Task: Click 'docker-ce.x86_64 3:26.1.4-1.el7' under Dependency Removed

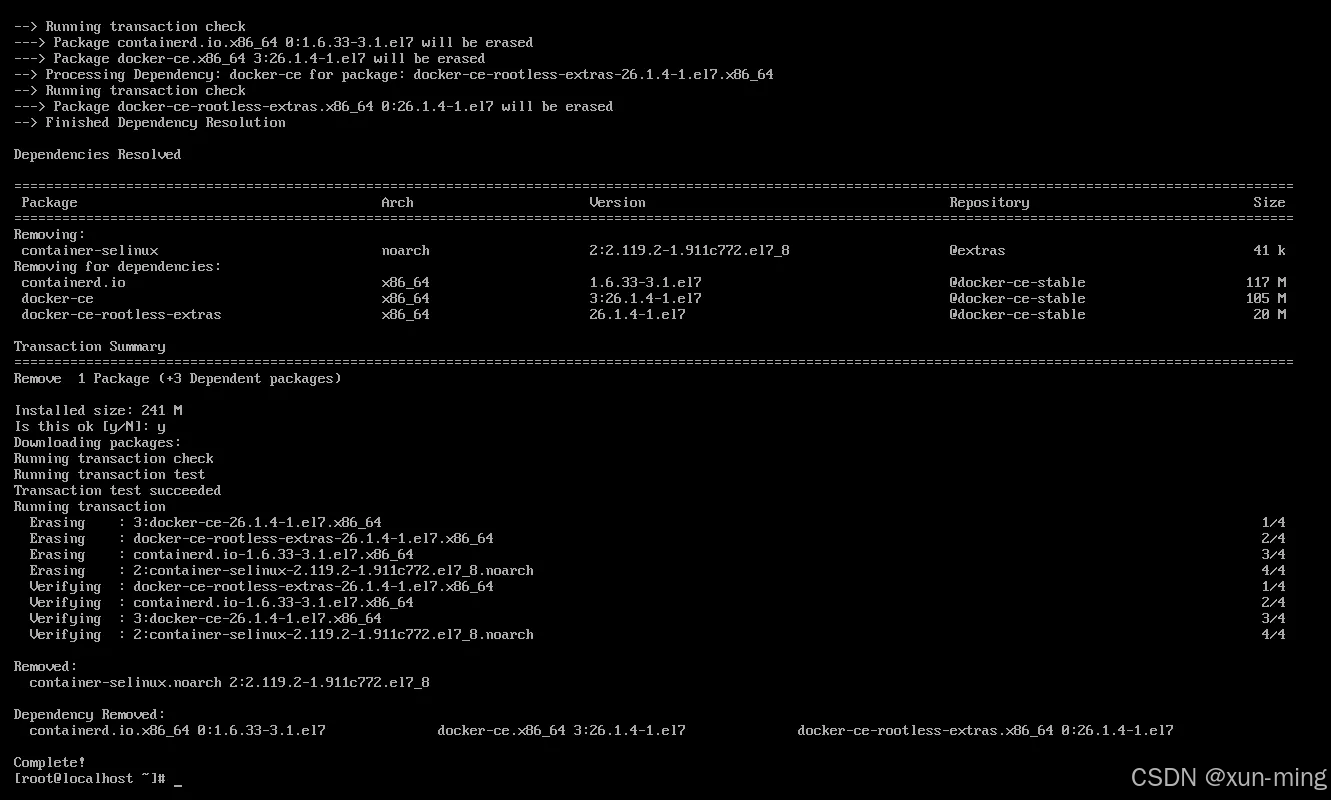Action: click(x=561, y=730)
